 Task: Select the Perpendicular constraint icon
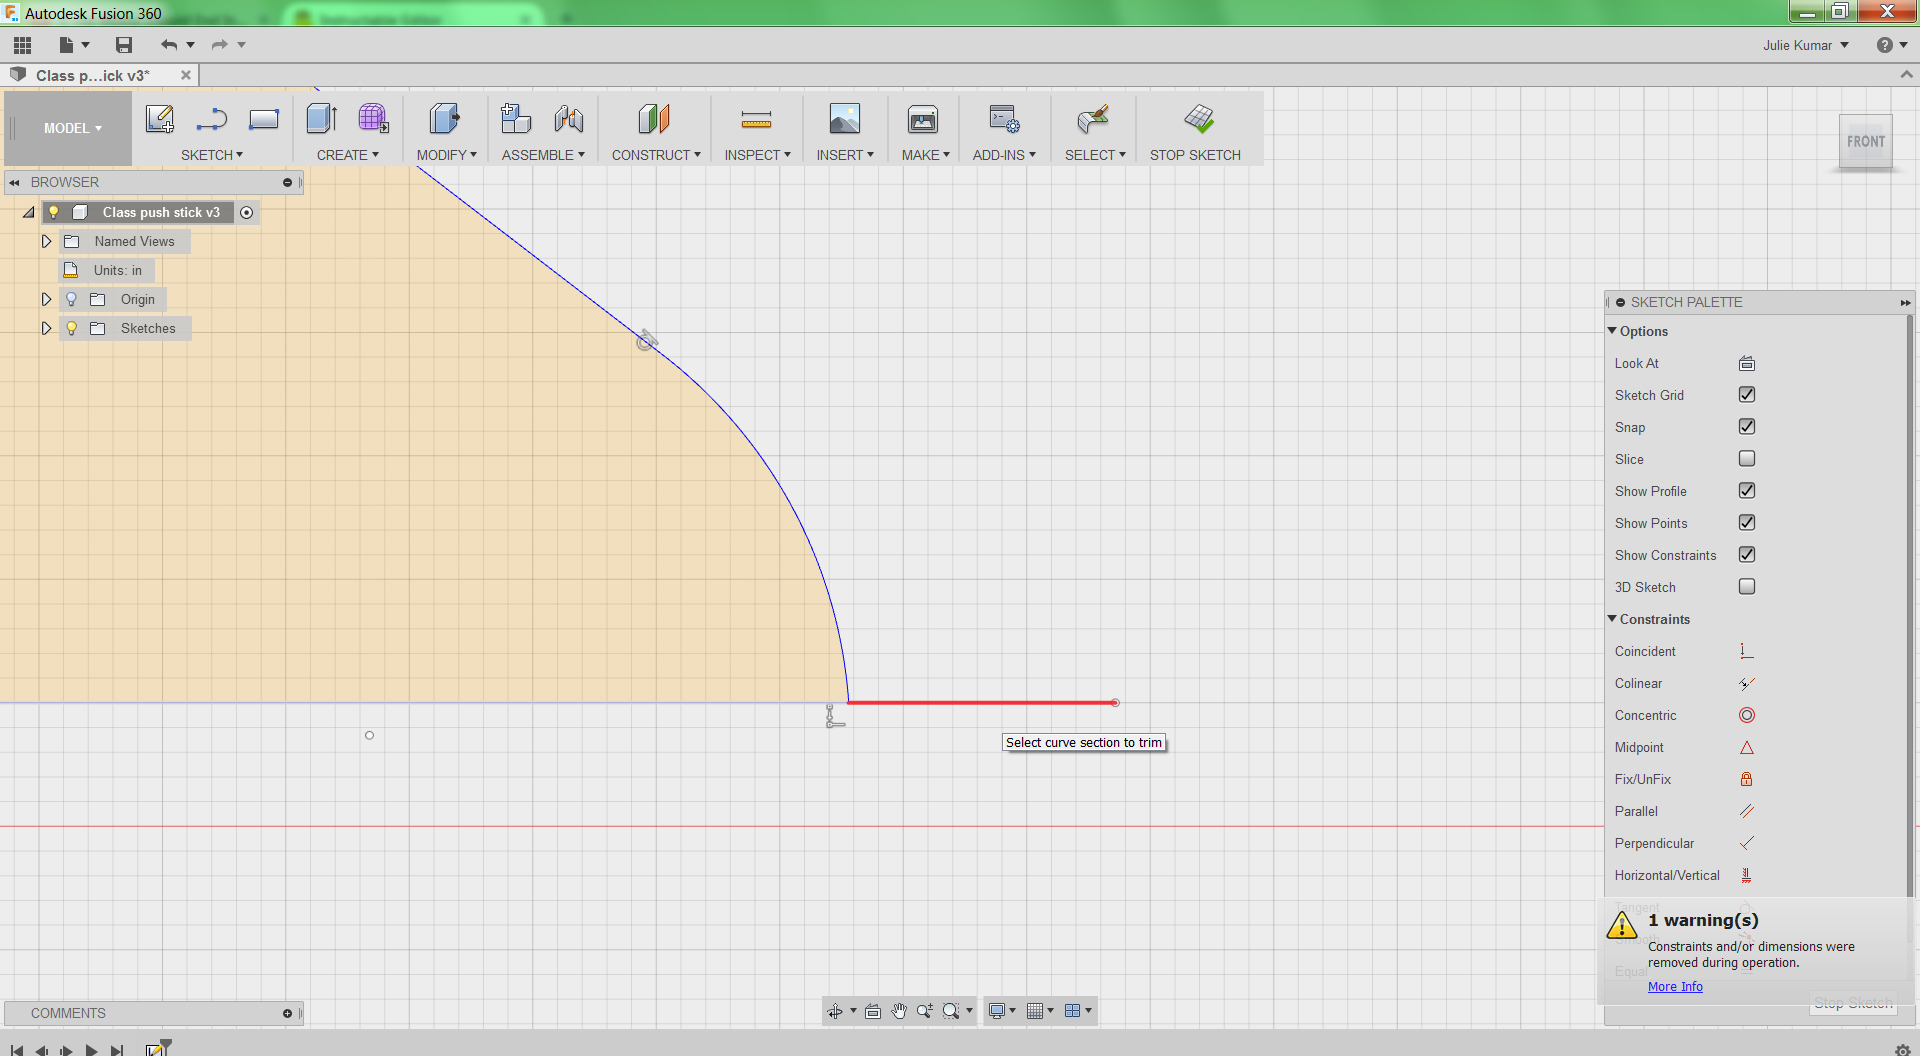pos(1747,843)
